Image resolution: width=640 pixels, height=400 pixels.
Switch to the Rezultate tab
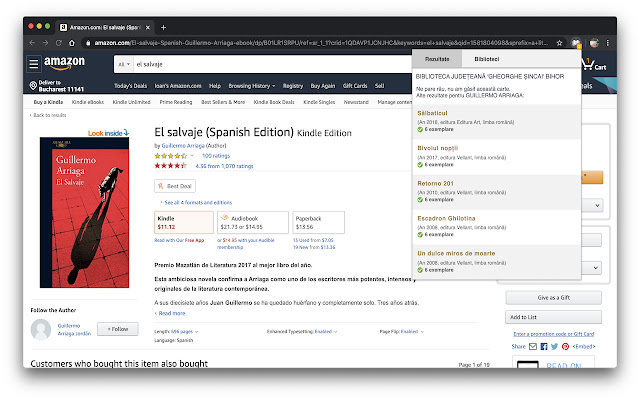437,59
